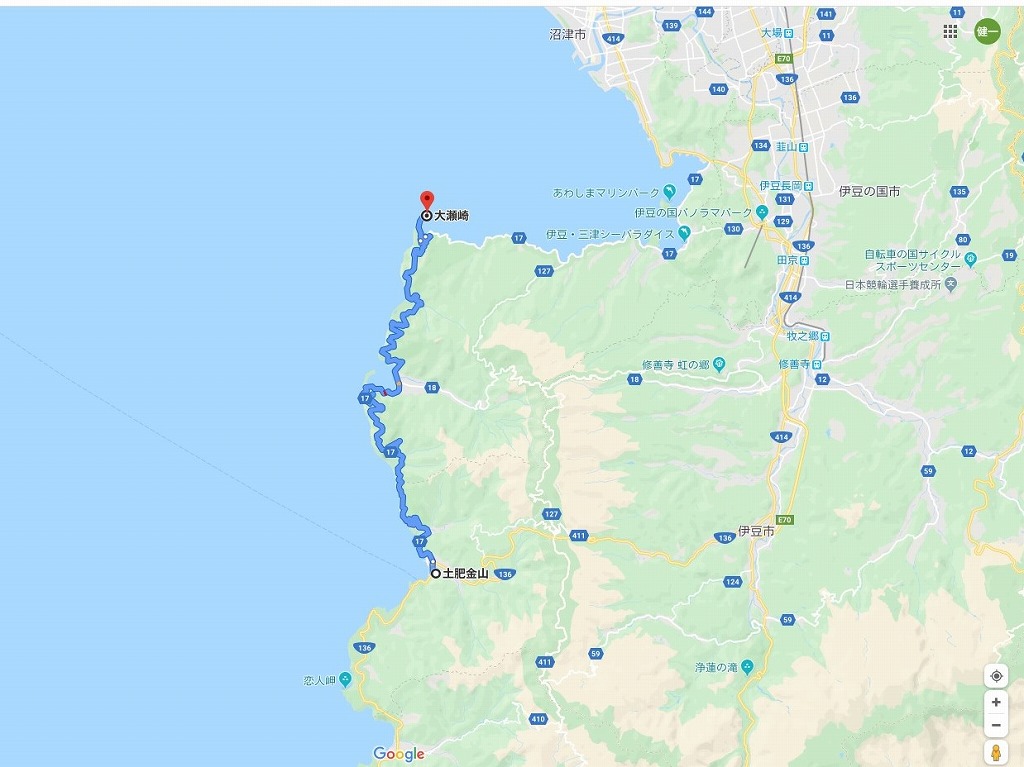Image resolution: width=1024 pixels, height=767 pixels.
Task: Open the Google apps grid
Action: (950, 31)
